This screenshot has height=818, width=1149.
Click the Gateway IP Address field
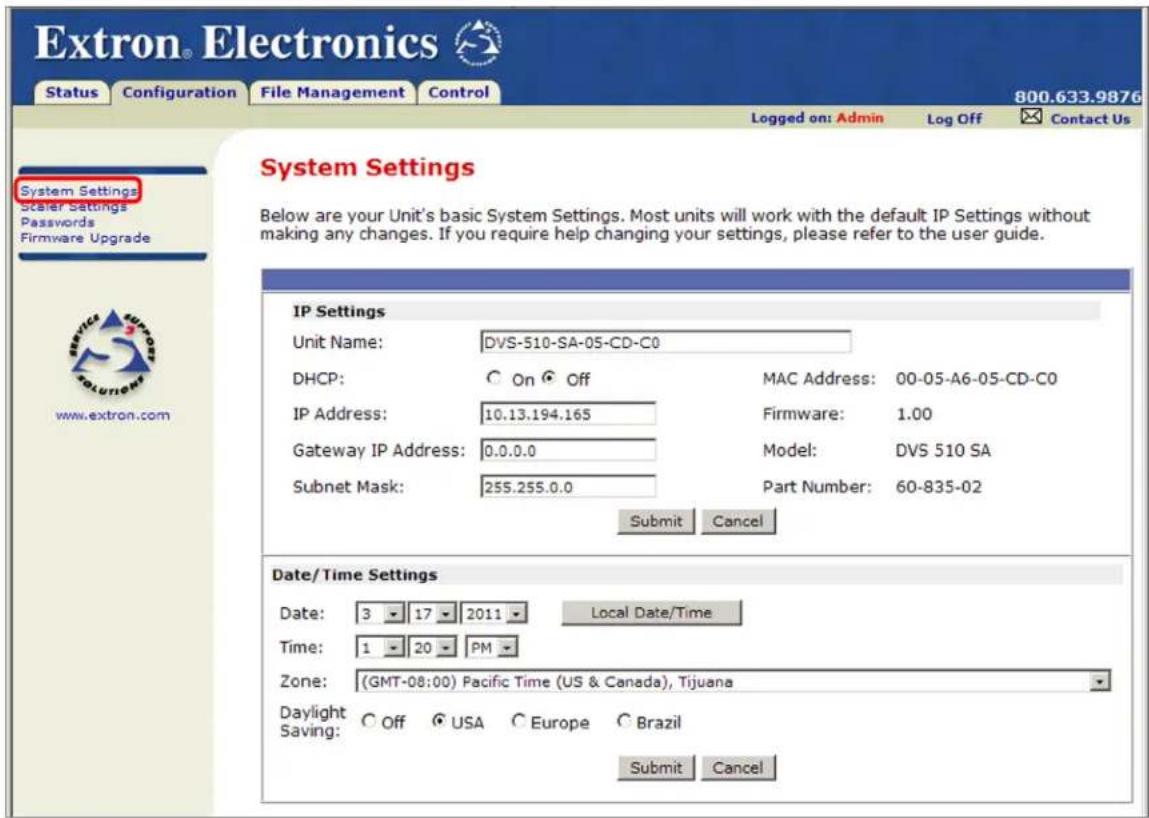point(568,450)
